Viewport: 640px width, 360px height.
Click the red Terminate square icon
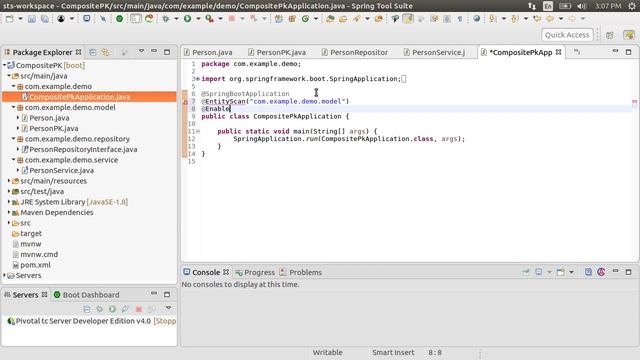(x=231, y=19)
